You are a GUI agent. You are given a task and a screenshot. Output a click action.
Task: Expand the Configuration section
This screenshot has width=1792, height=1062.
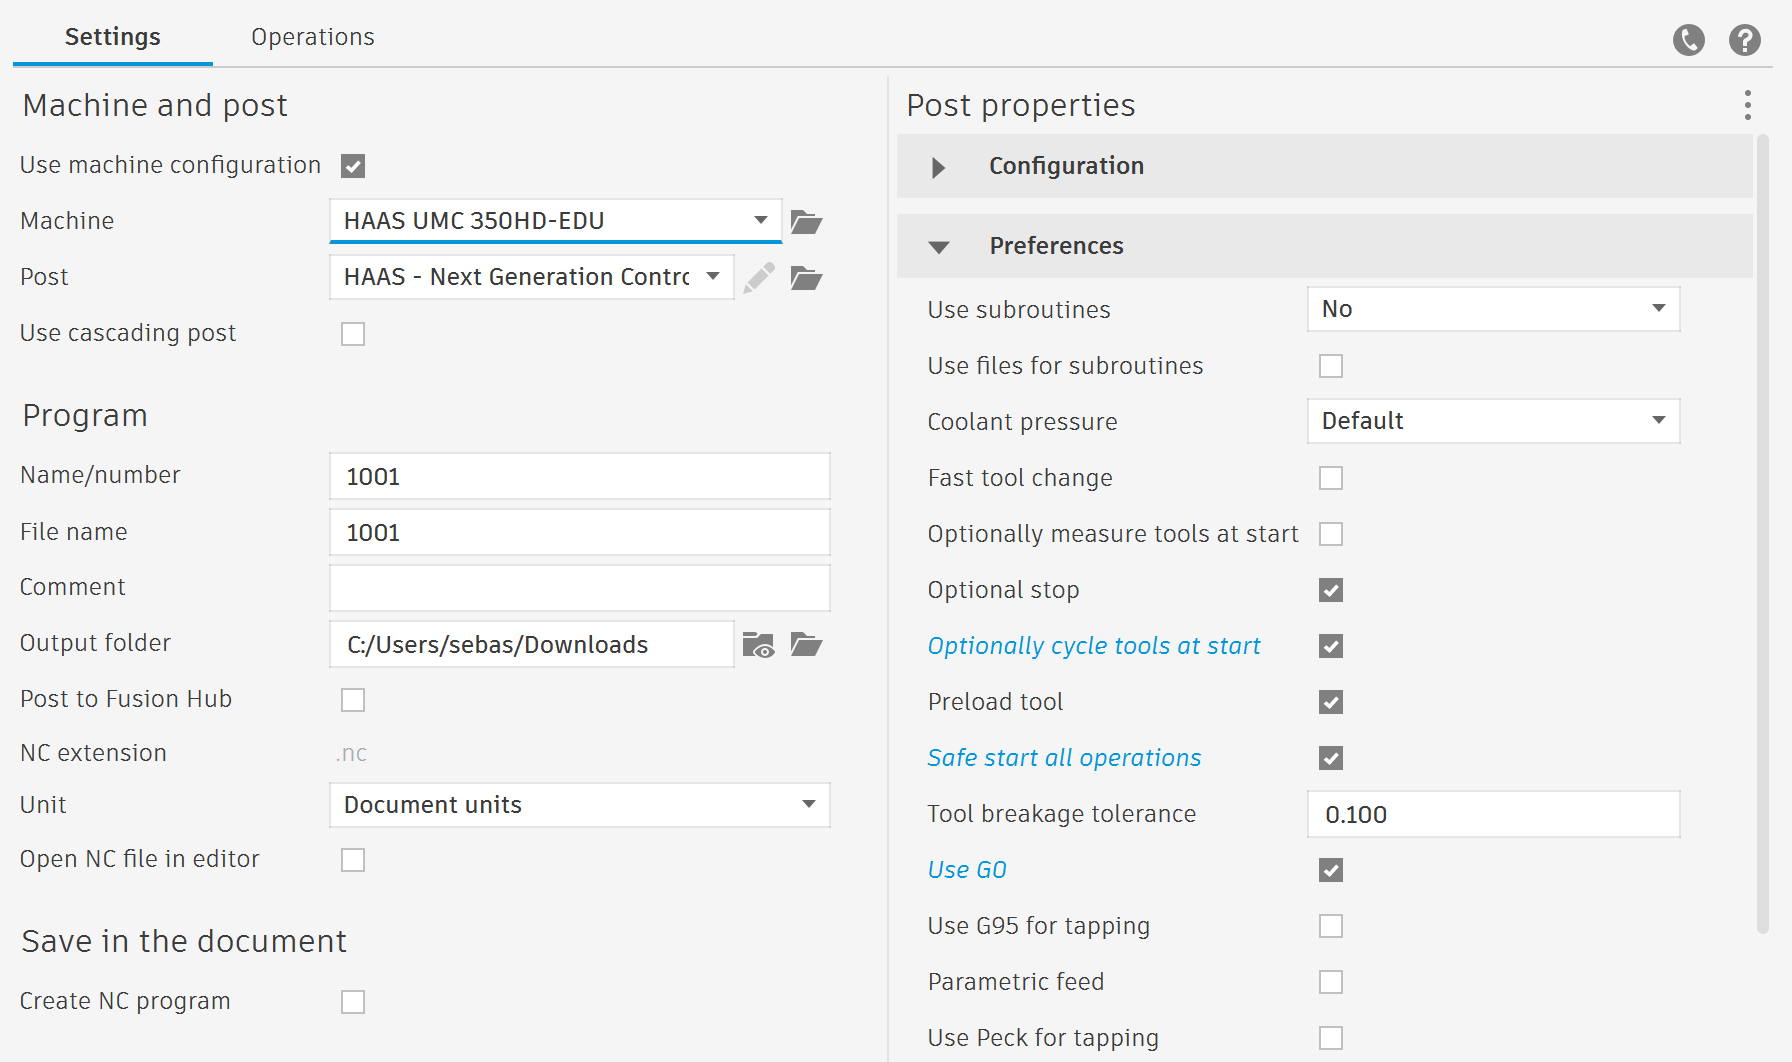coord(1325,166)
